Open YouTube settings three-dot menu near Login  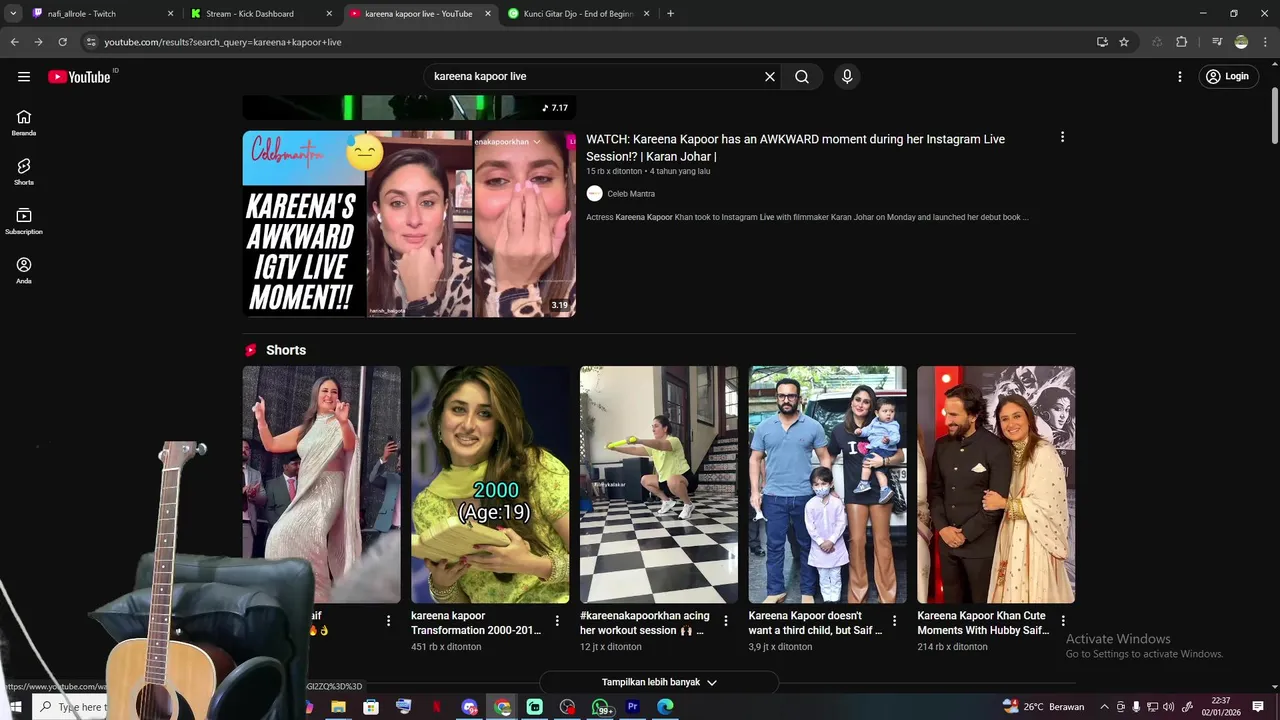[1180, 77]
